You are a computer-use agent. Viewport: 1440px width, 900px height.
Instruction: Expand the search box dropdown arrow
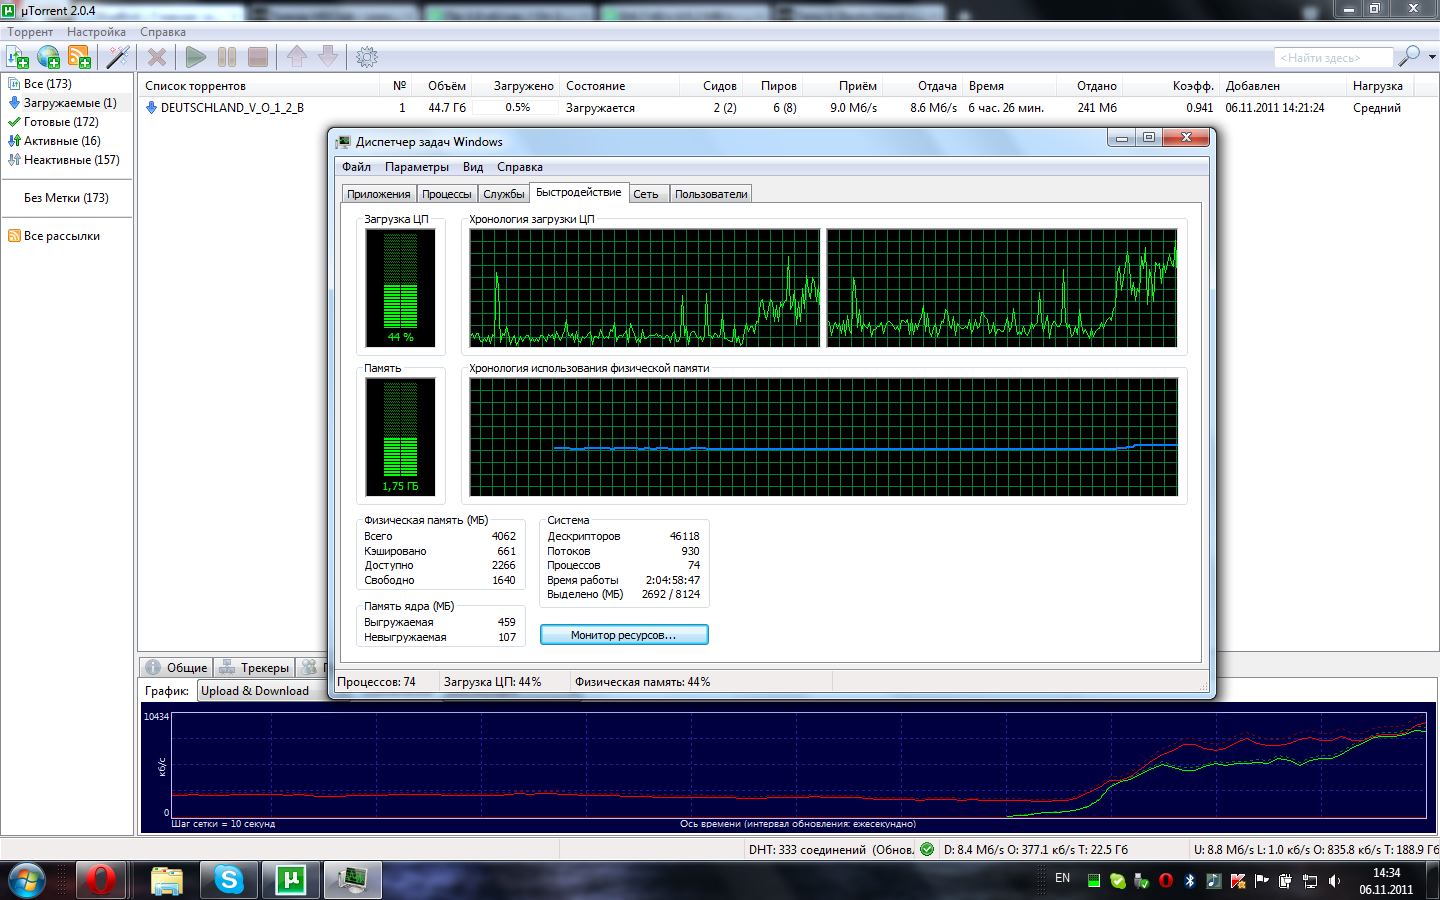[1432, 57]
